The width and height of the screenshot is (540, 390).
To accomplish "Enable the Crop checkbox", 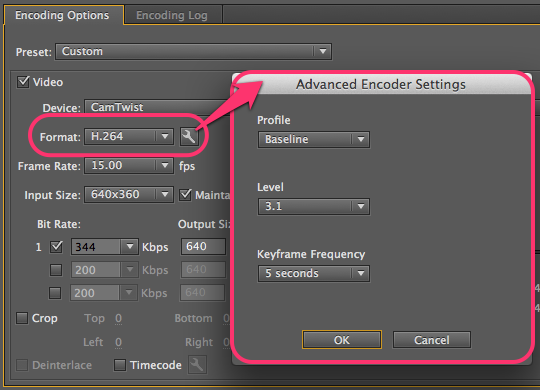I will (x=22, y=318).
